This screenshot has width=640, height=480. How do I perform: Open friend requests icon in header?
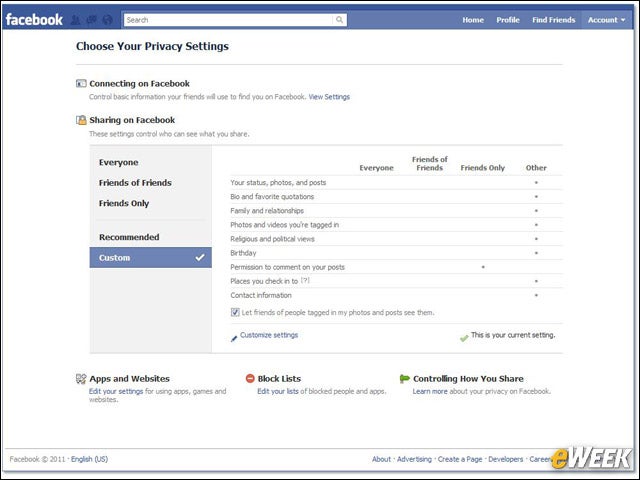75,20
